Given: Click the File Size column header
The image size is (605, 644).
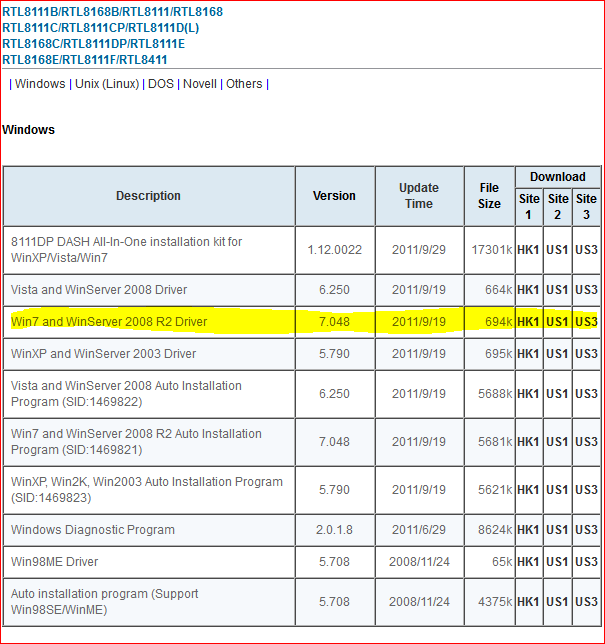Looking at the screenshot, I should (489, 196).
